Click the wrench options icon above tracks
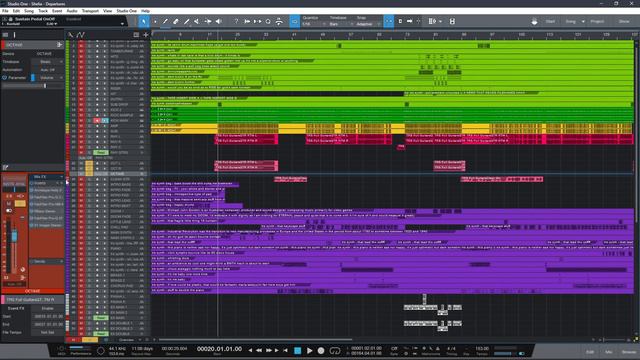640x360 pixels. (71, 35)
